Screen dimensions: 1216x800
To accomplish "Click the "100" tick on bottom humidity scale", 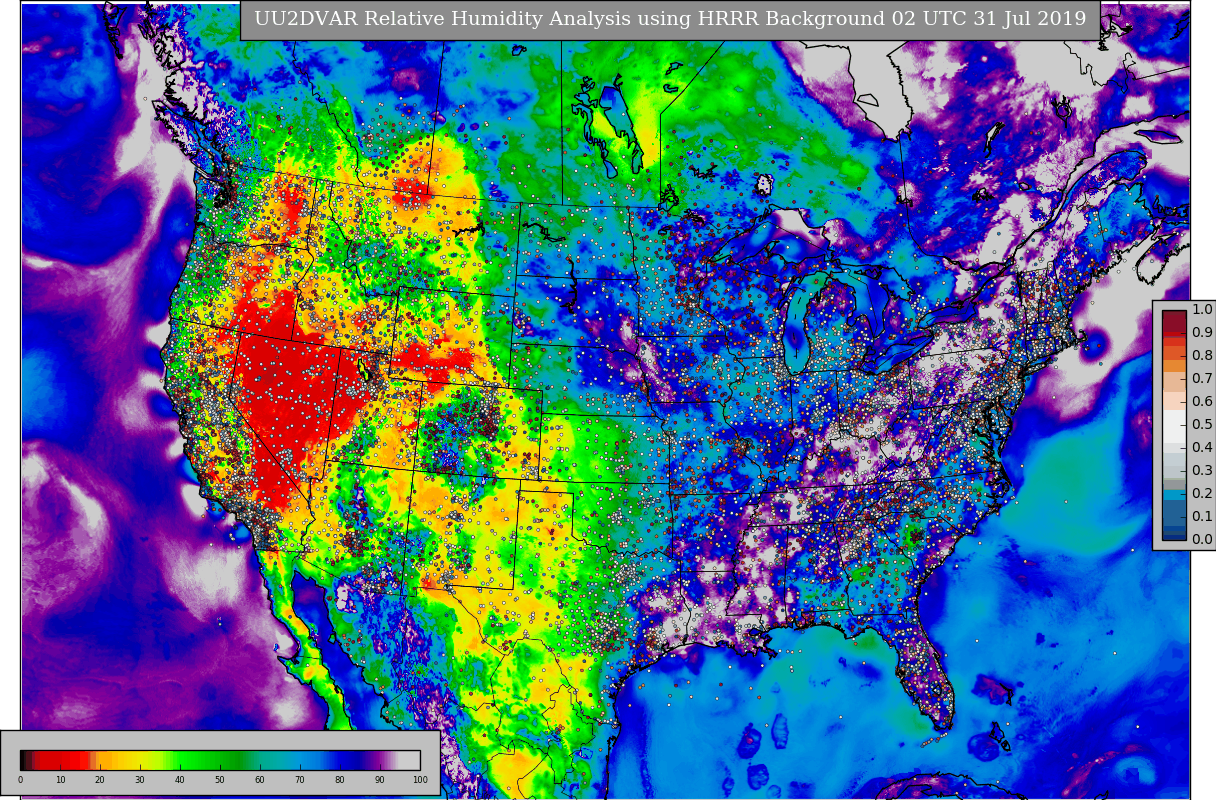I will click(420, 780).
